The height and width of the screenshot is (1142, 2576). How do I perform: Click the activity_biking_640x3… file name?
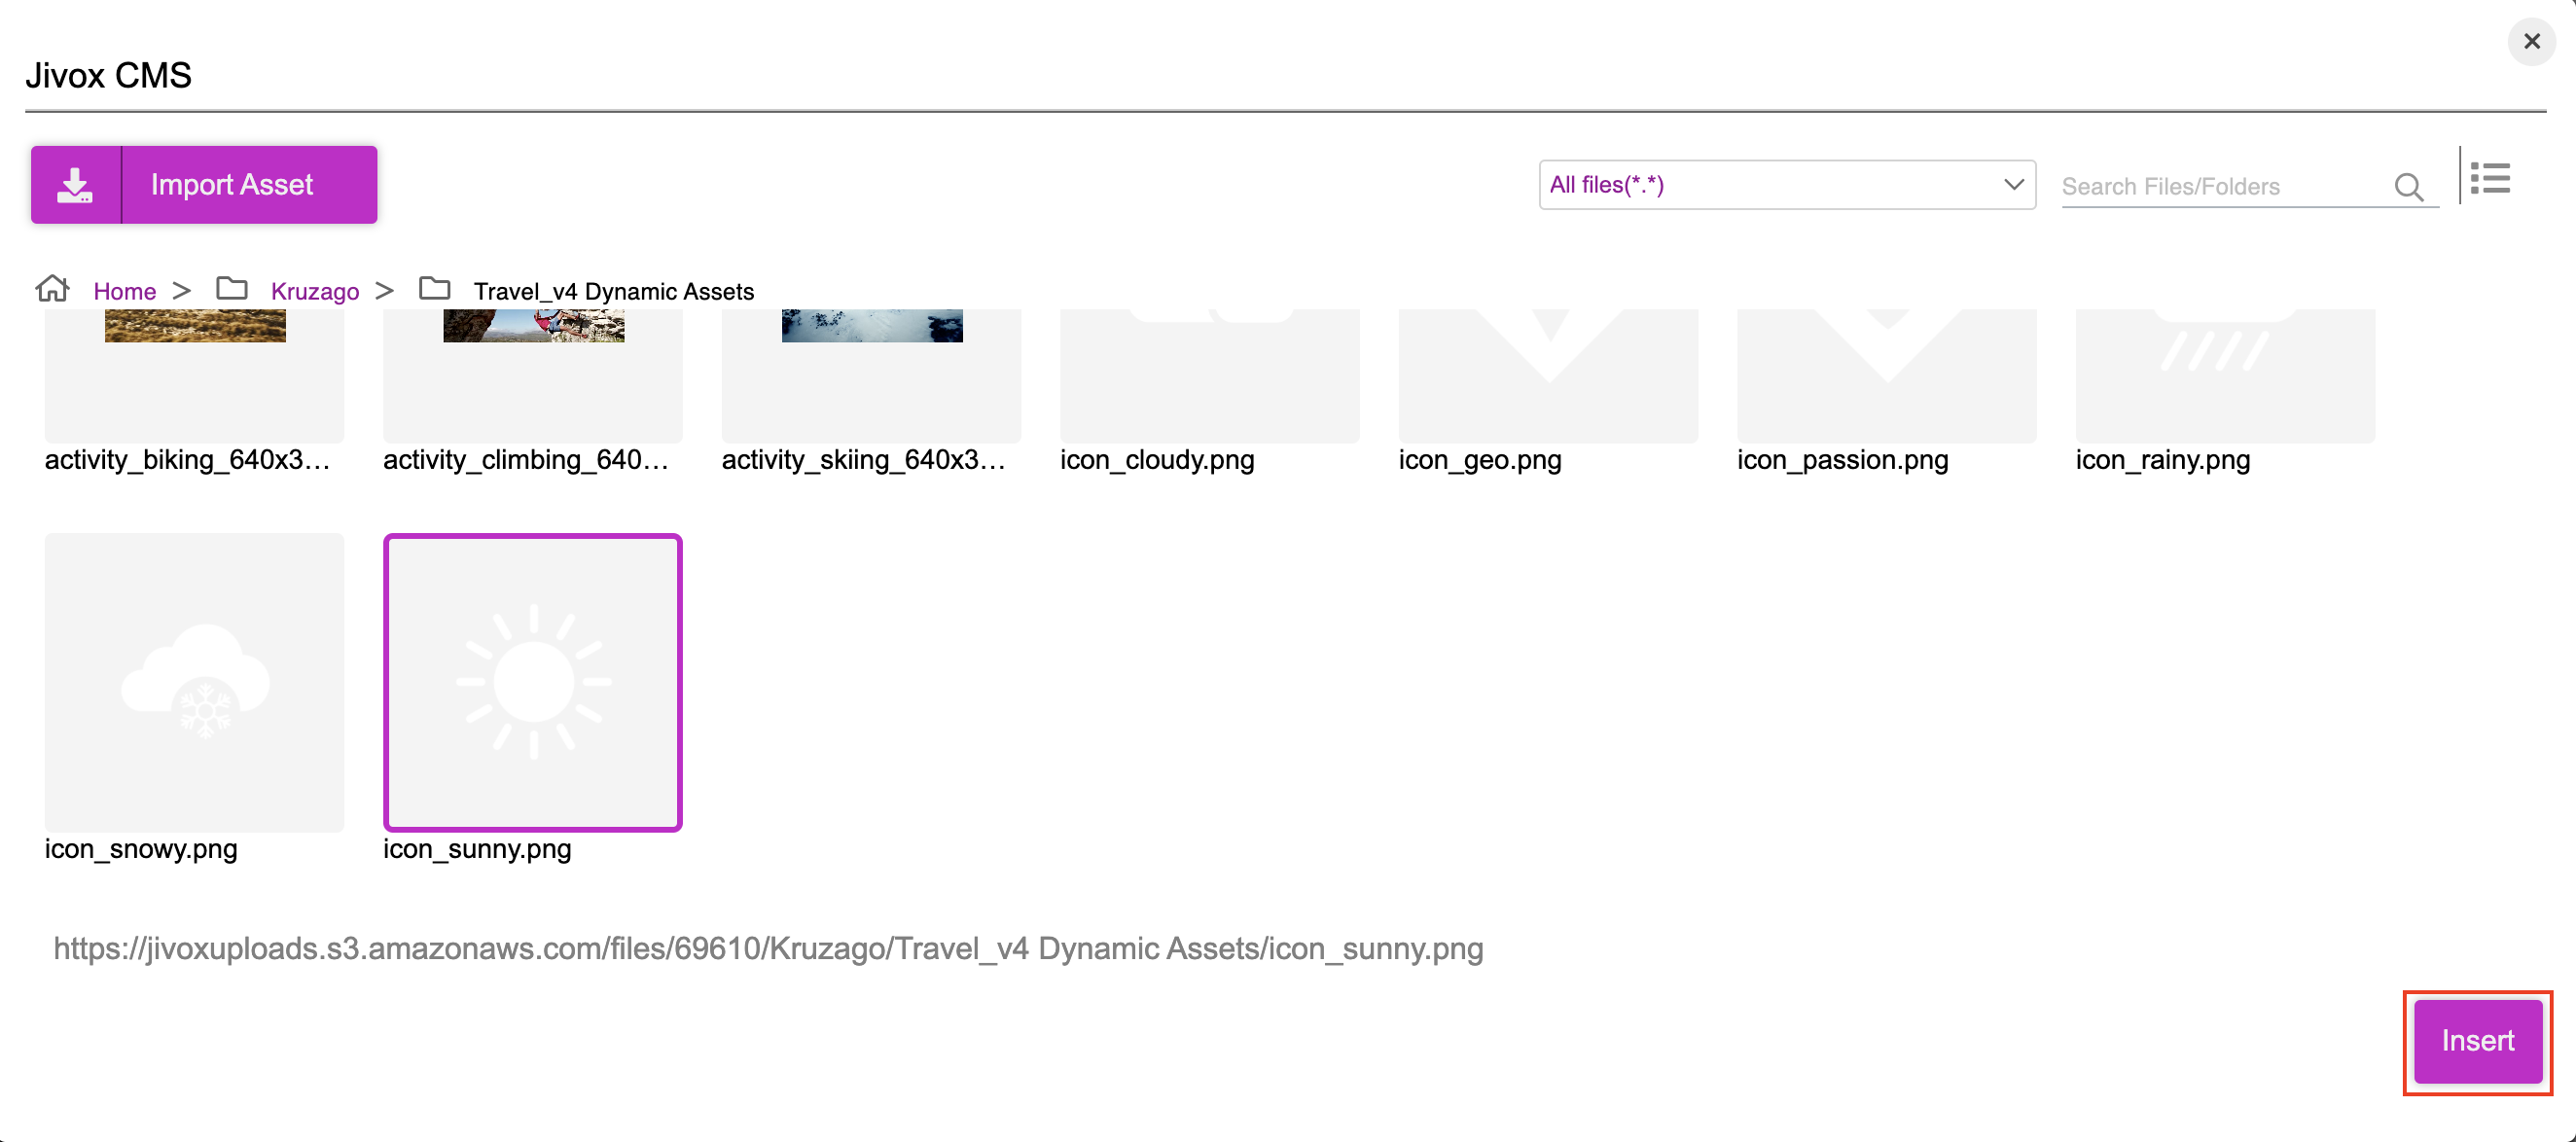[x=188, y=460]
